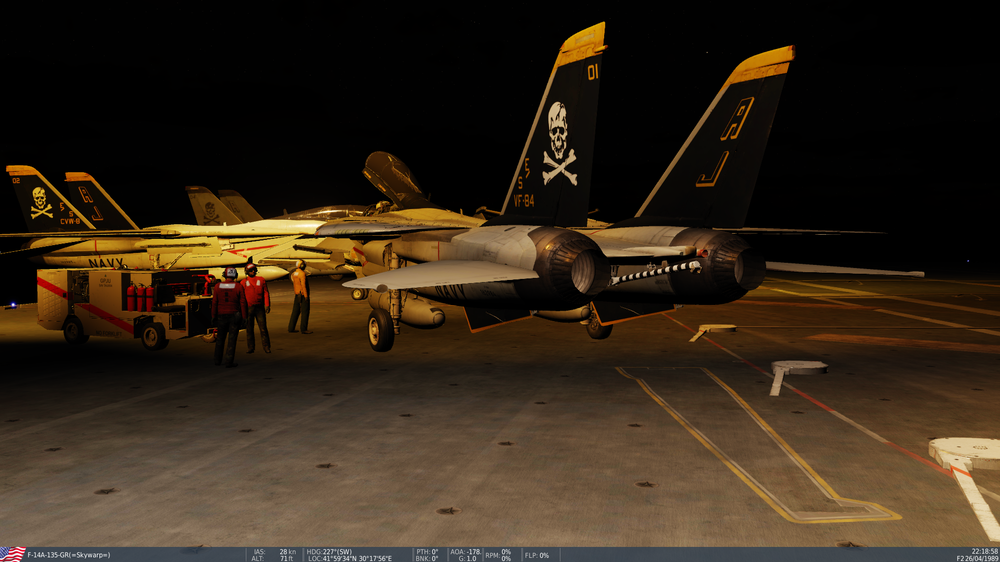Screen dimensions: 1000x562
Task: Click the US flag icon in status bar
Action: coord(13,554)
